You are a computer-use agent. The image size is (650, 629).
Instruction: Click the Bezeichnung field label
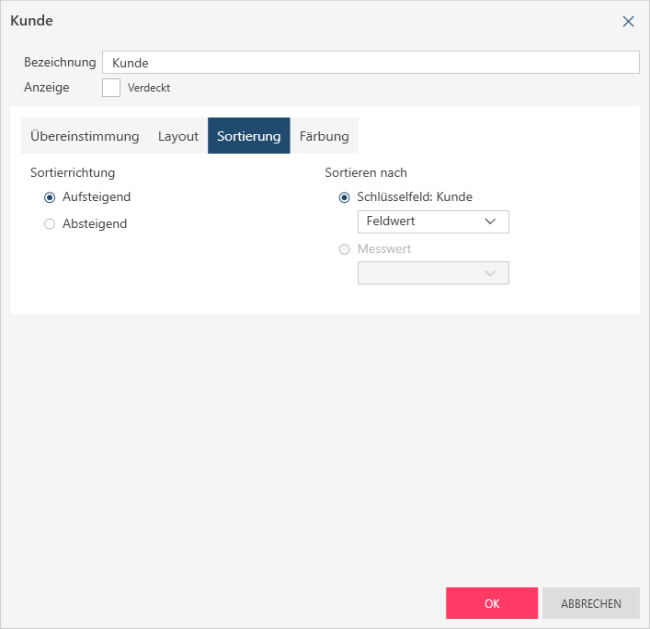coord(60,62)
